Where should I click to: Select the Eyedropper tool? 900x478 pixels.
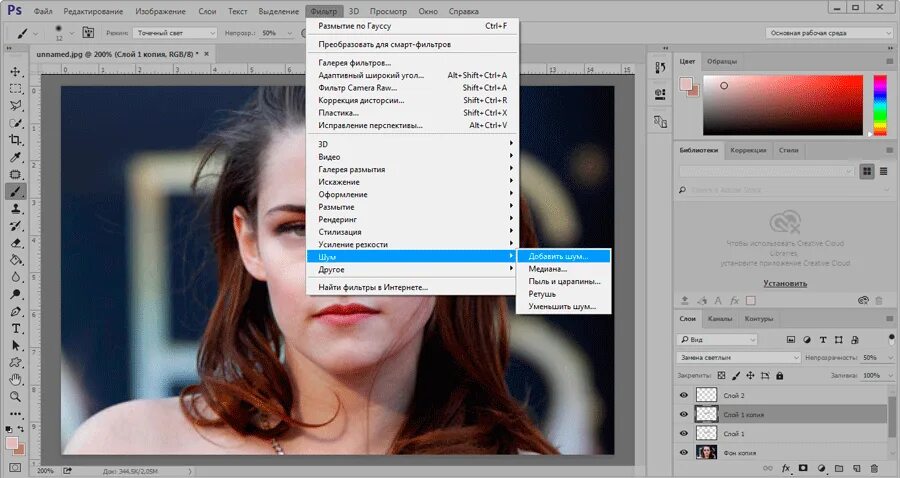(15, 157)
